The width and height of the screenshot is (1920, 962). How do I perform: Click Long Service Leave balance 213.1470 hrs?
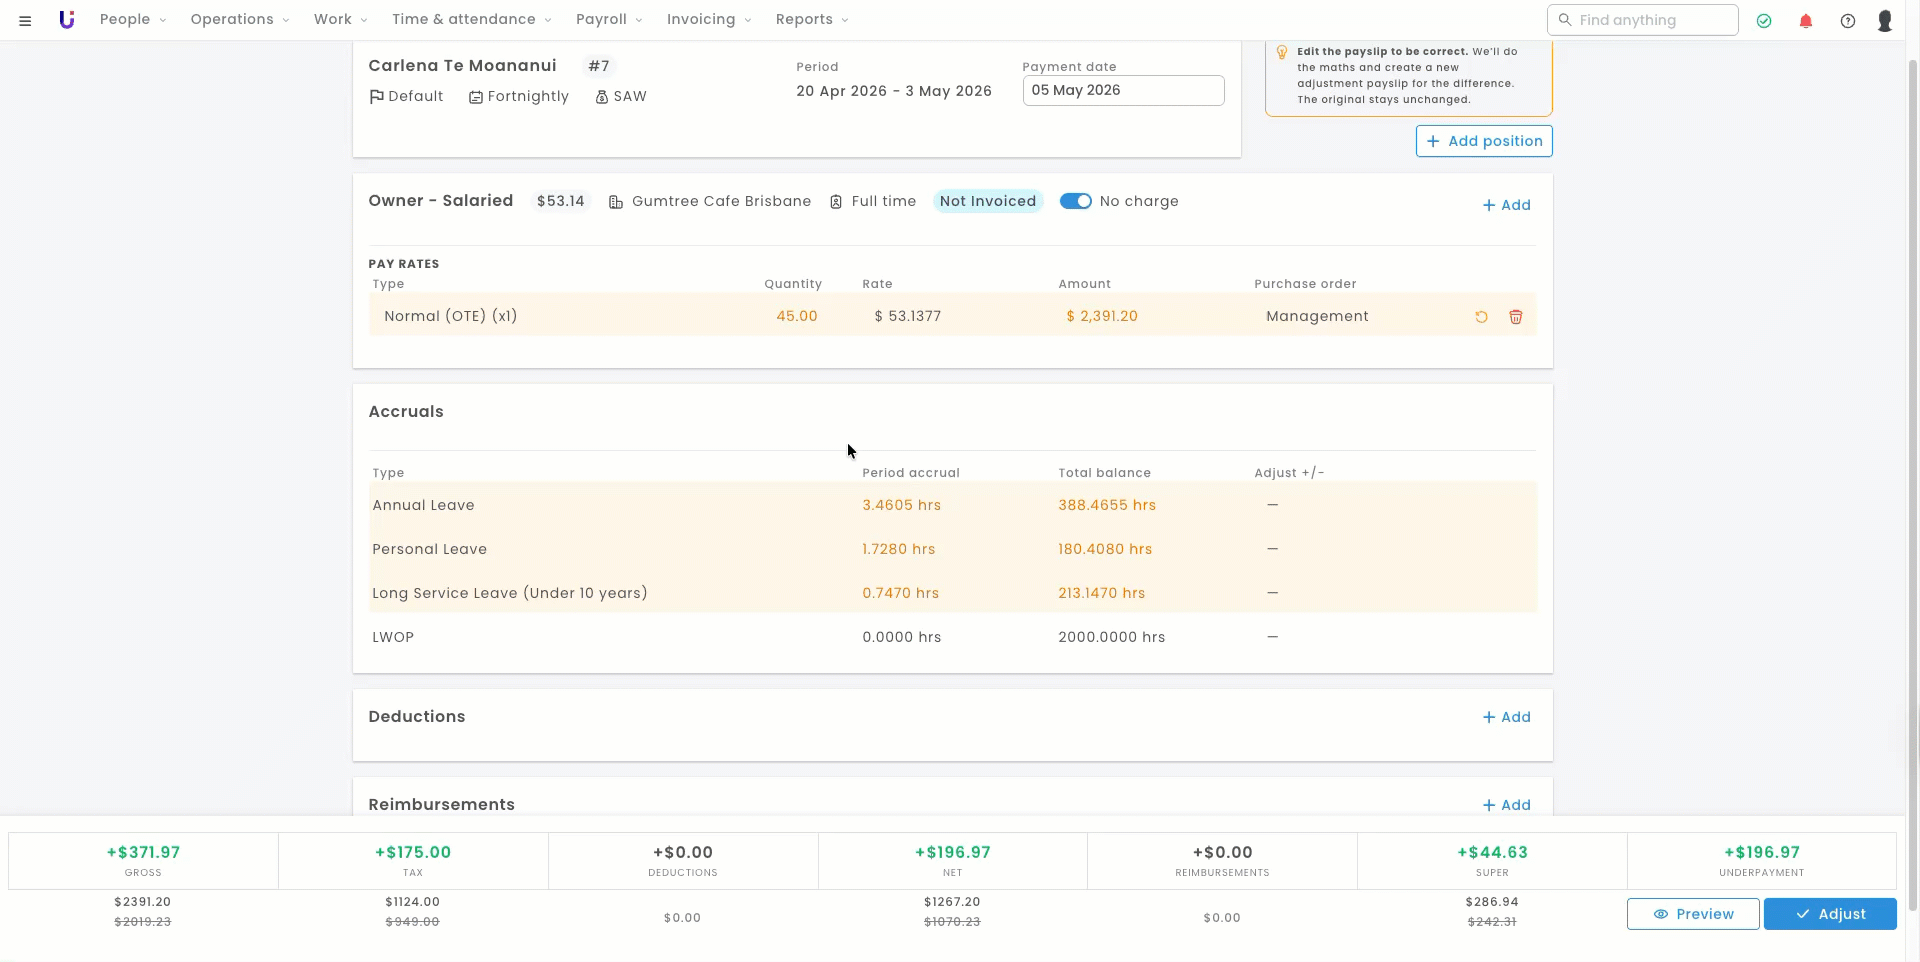tap(1102, 593)
